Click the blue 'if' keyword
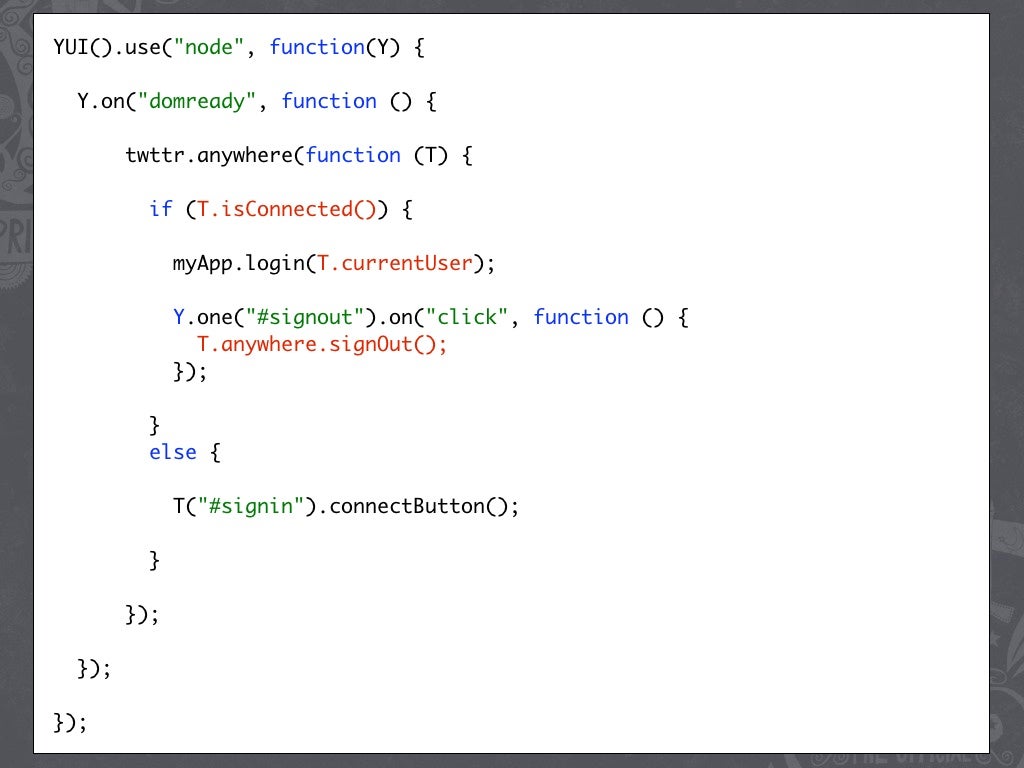The width and height of the screenshot is (1024, 768). coord(161,209)
